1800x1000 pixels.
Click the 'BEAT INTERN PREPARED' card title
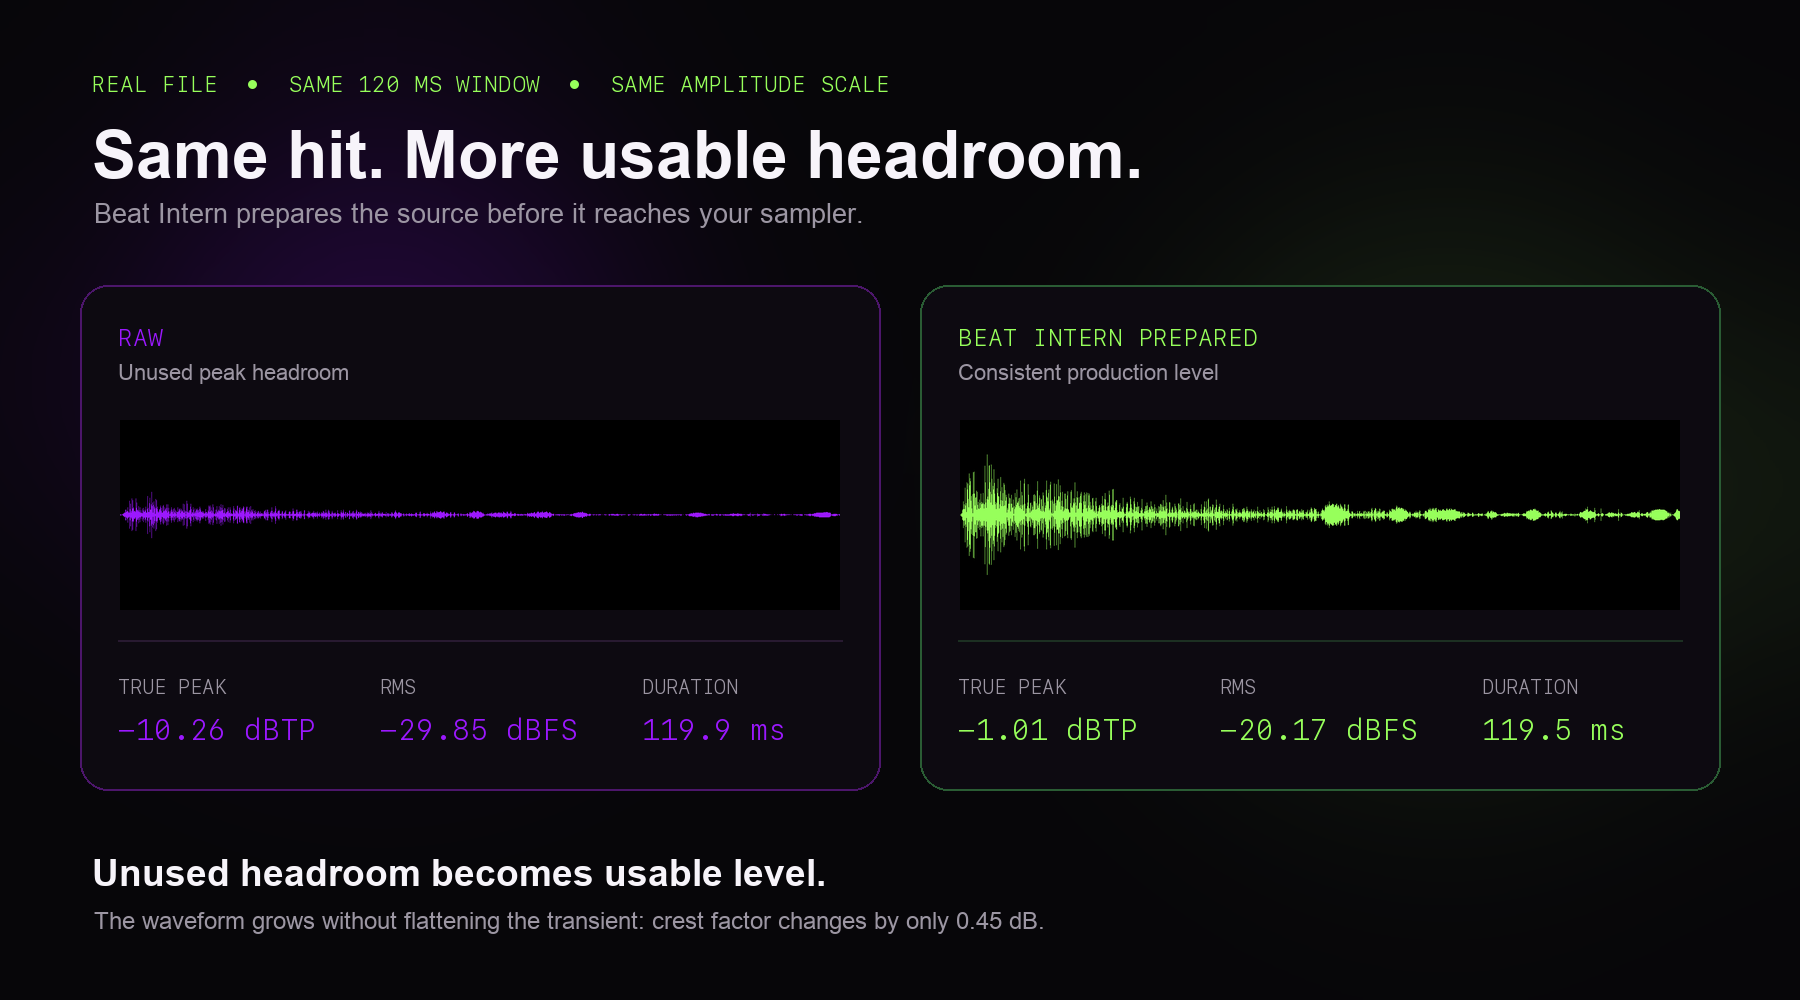pos(1108,338)
